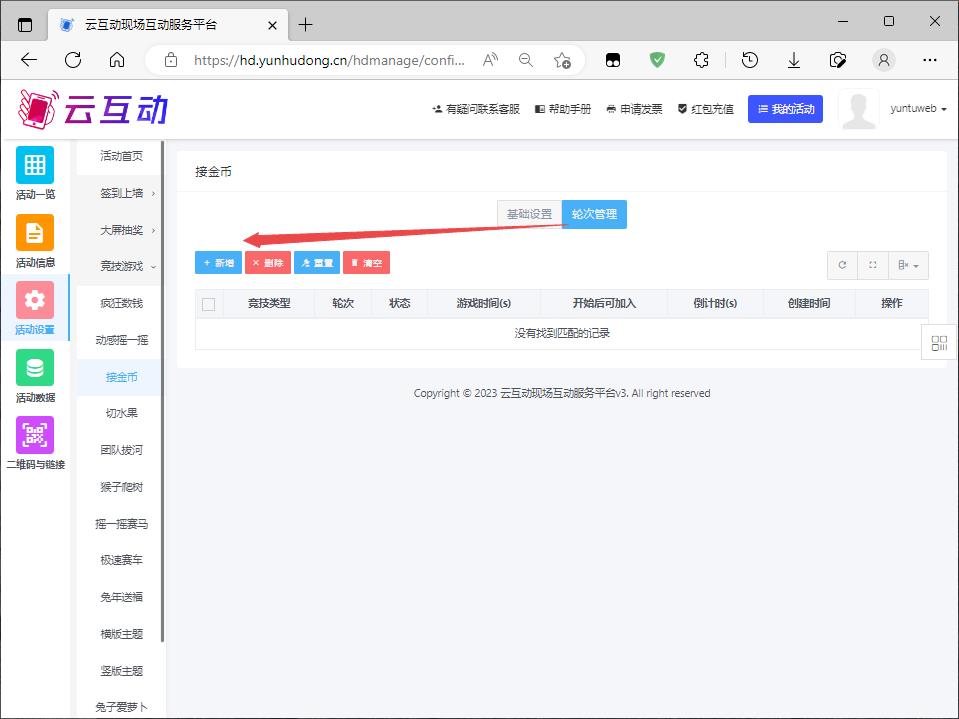Click the side menu scrollbar
Image resolution: width=959 pixels, height=719 pixels.
pyautogui.click(x=163, y=391)
